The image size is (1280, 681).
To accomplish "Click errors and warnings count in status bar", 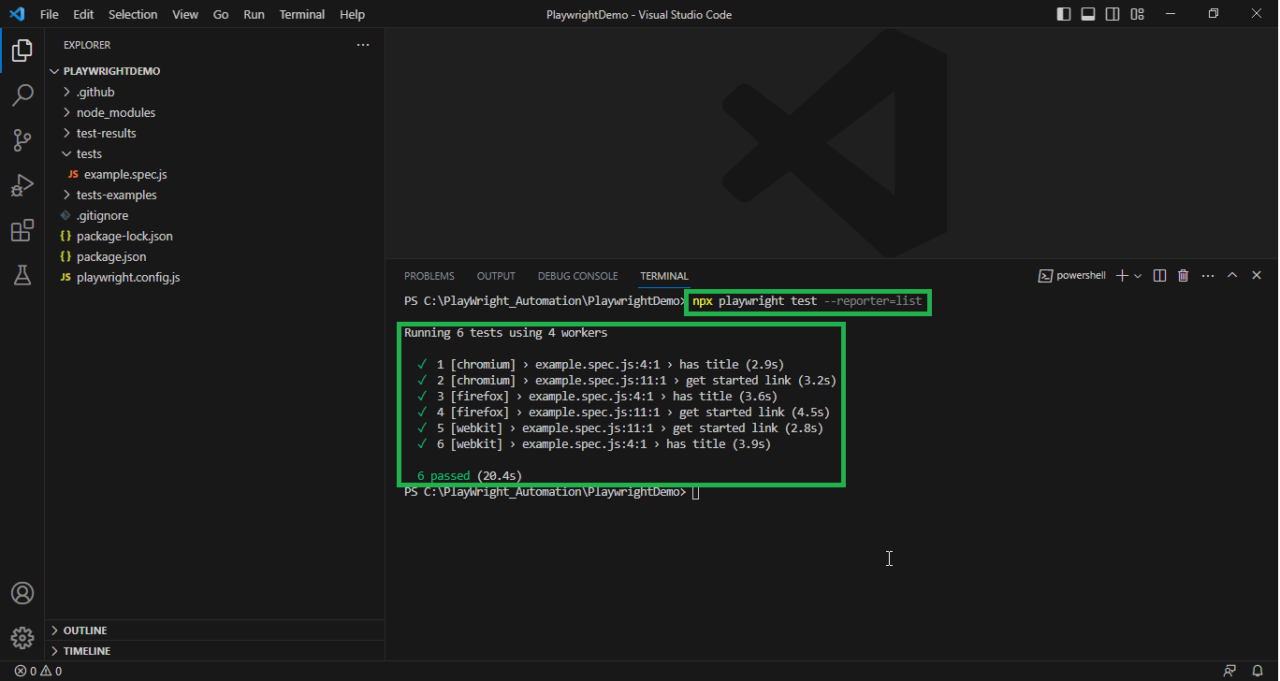I will [x=38, y=671].
